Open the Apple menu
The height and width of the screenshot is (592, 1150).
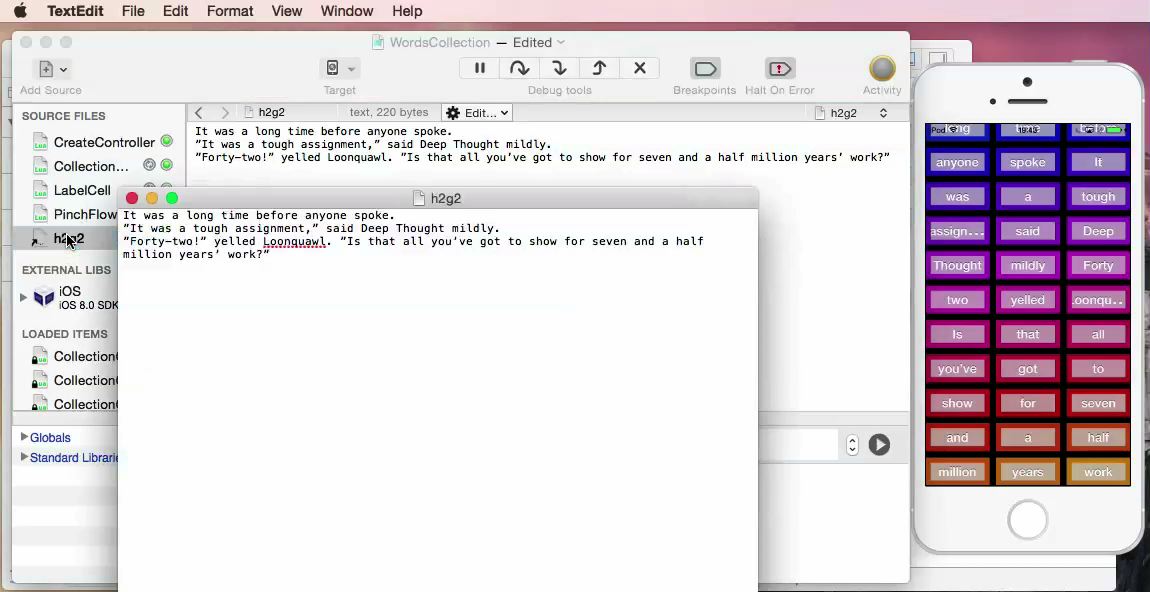(x=21, y=11)
